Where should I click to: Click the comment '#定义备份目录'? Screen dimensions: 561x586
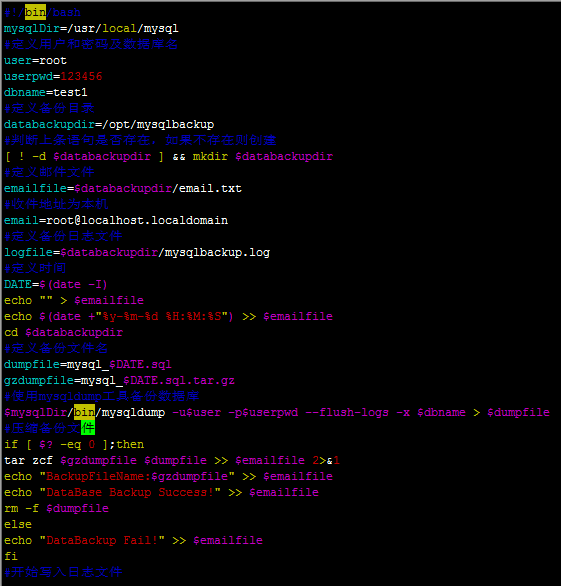coord(49,108)
